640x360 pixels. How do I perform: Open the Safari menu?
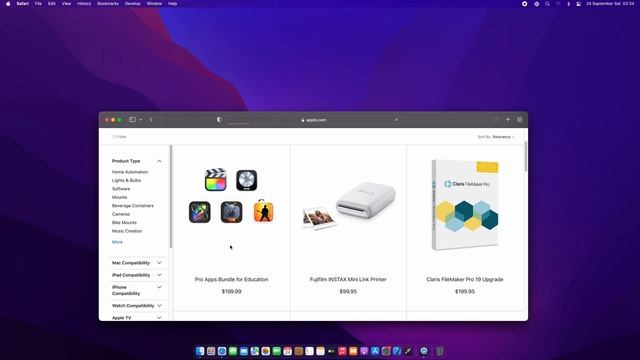[x=22, y=4]
